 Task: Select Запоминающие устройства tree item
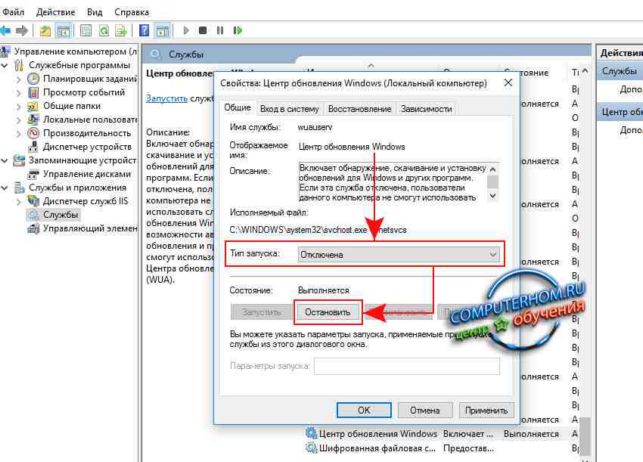82,160
